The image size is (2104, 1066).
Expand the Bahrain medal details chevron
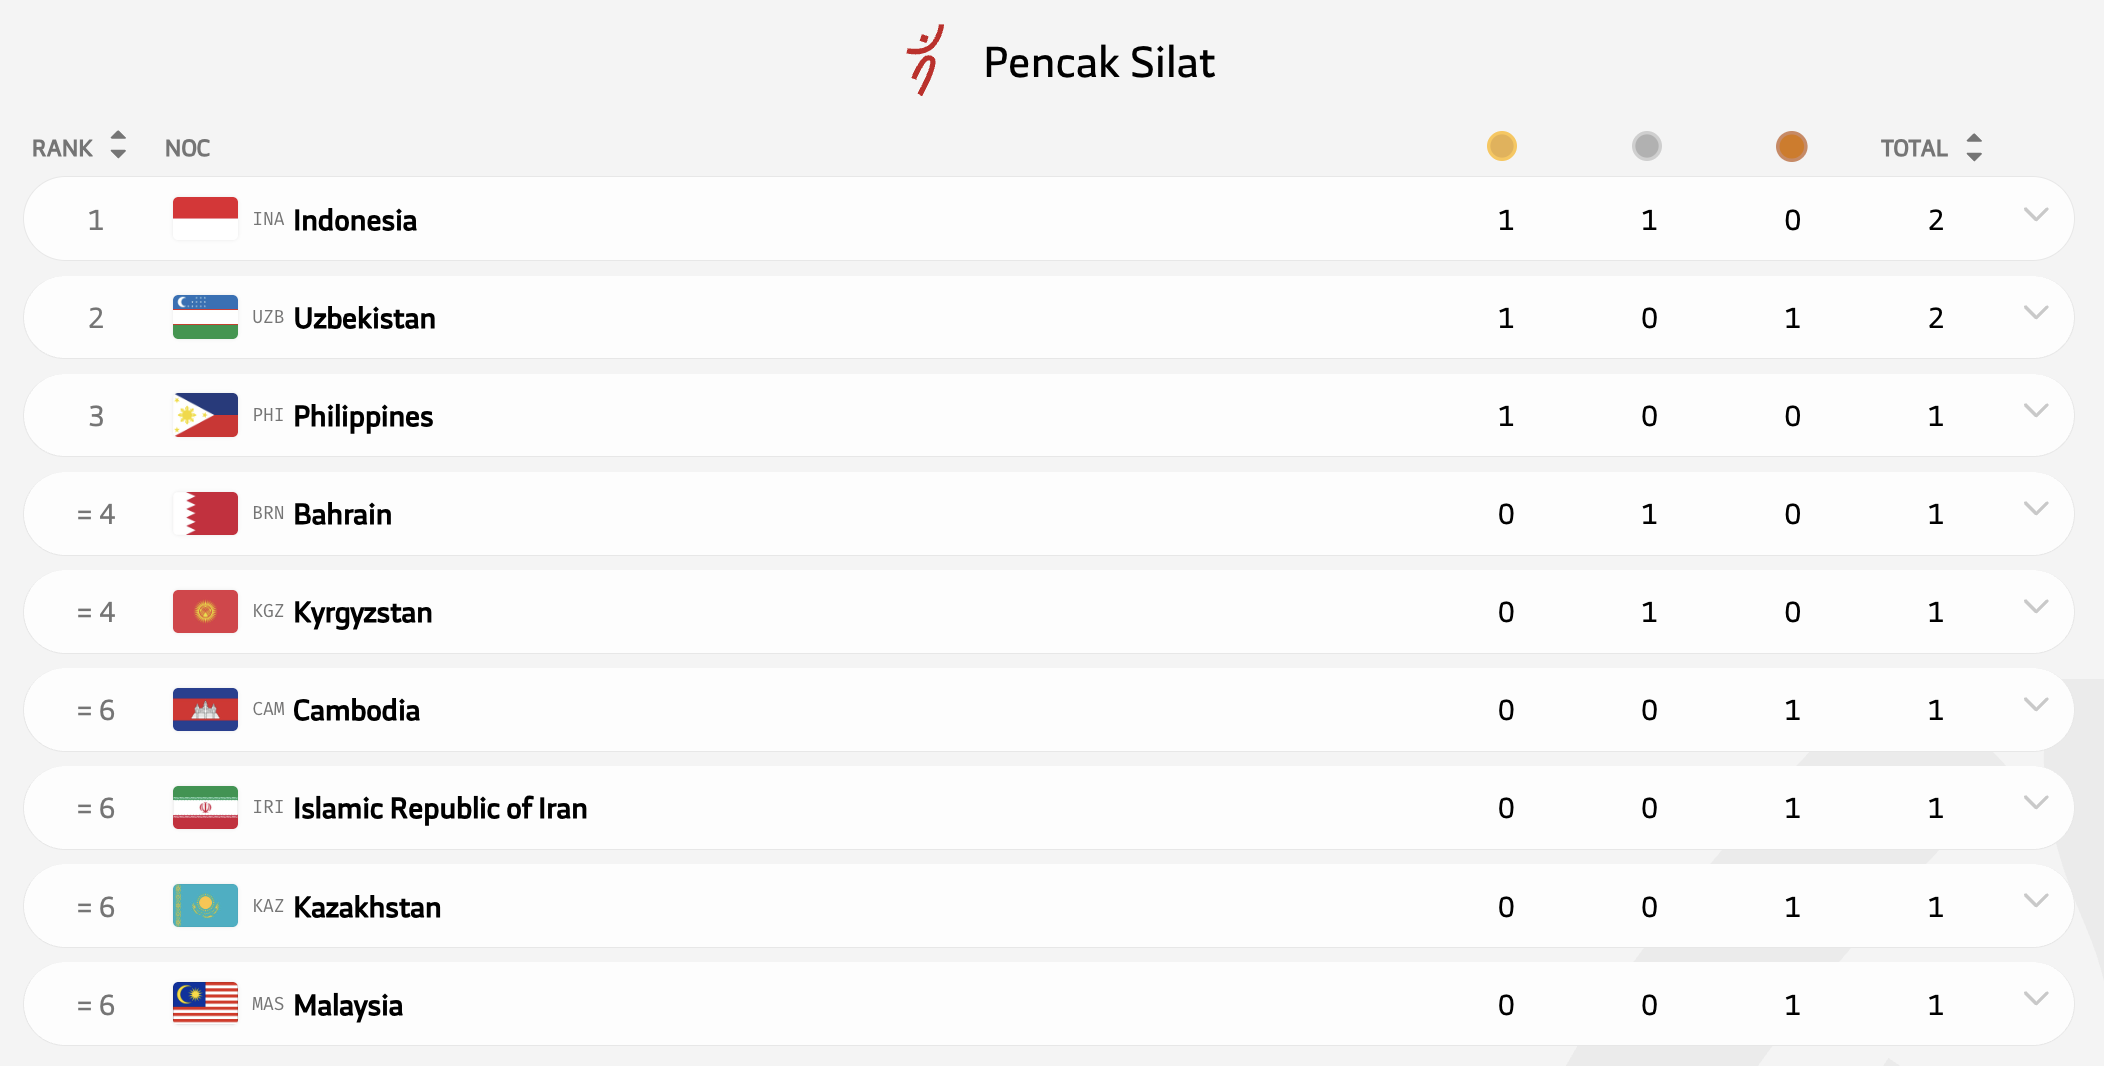[x=2035, y=509]
